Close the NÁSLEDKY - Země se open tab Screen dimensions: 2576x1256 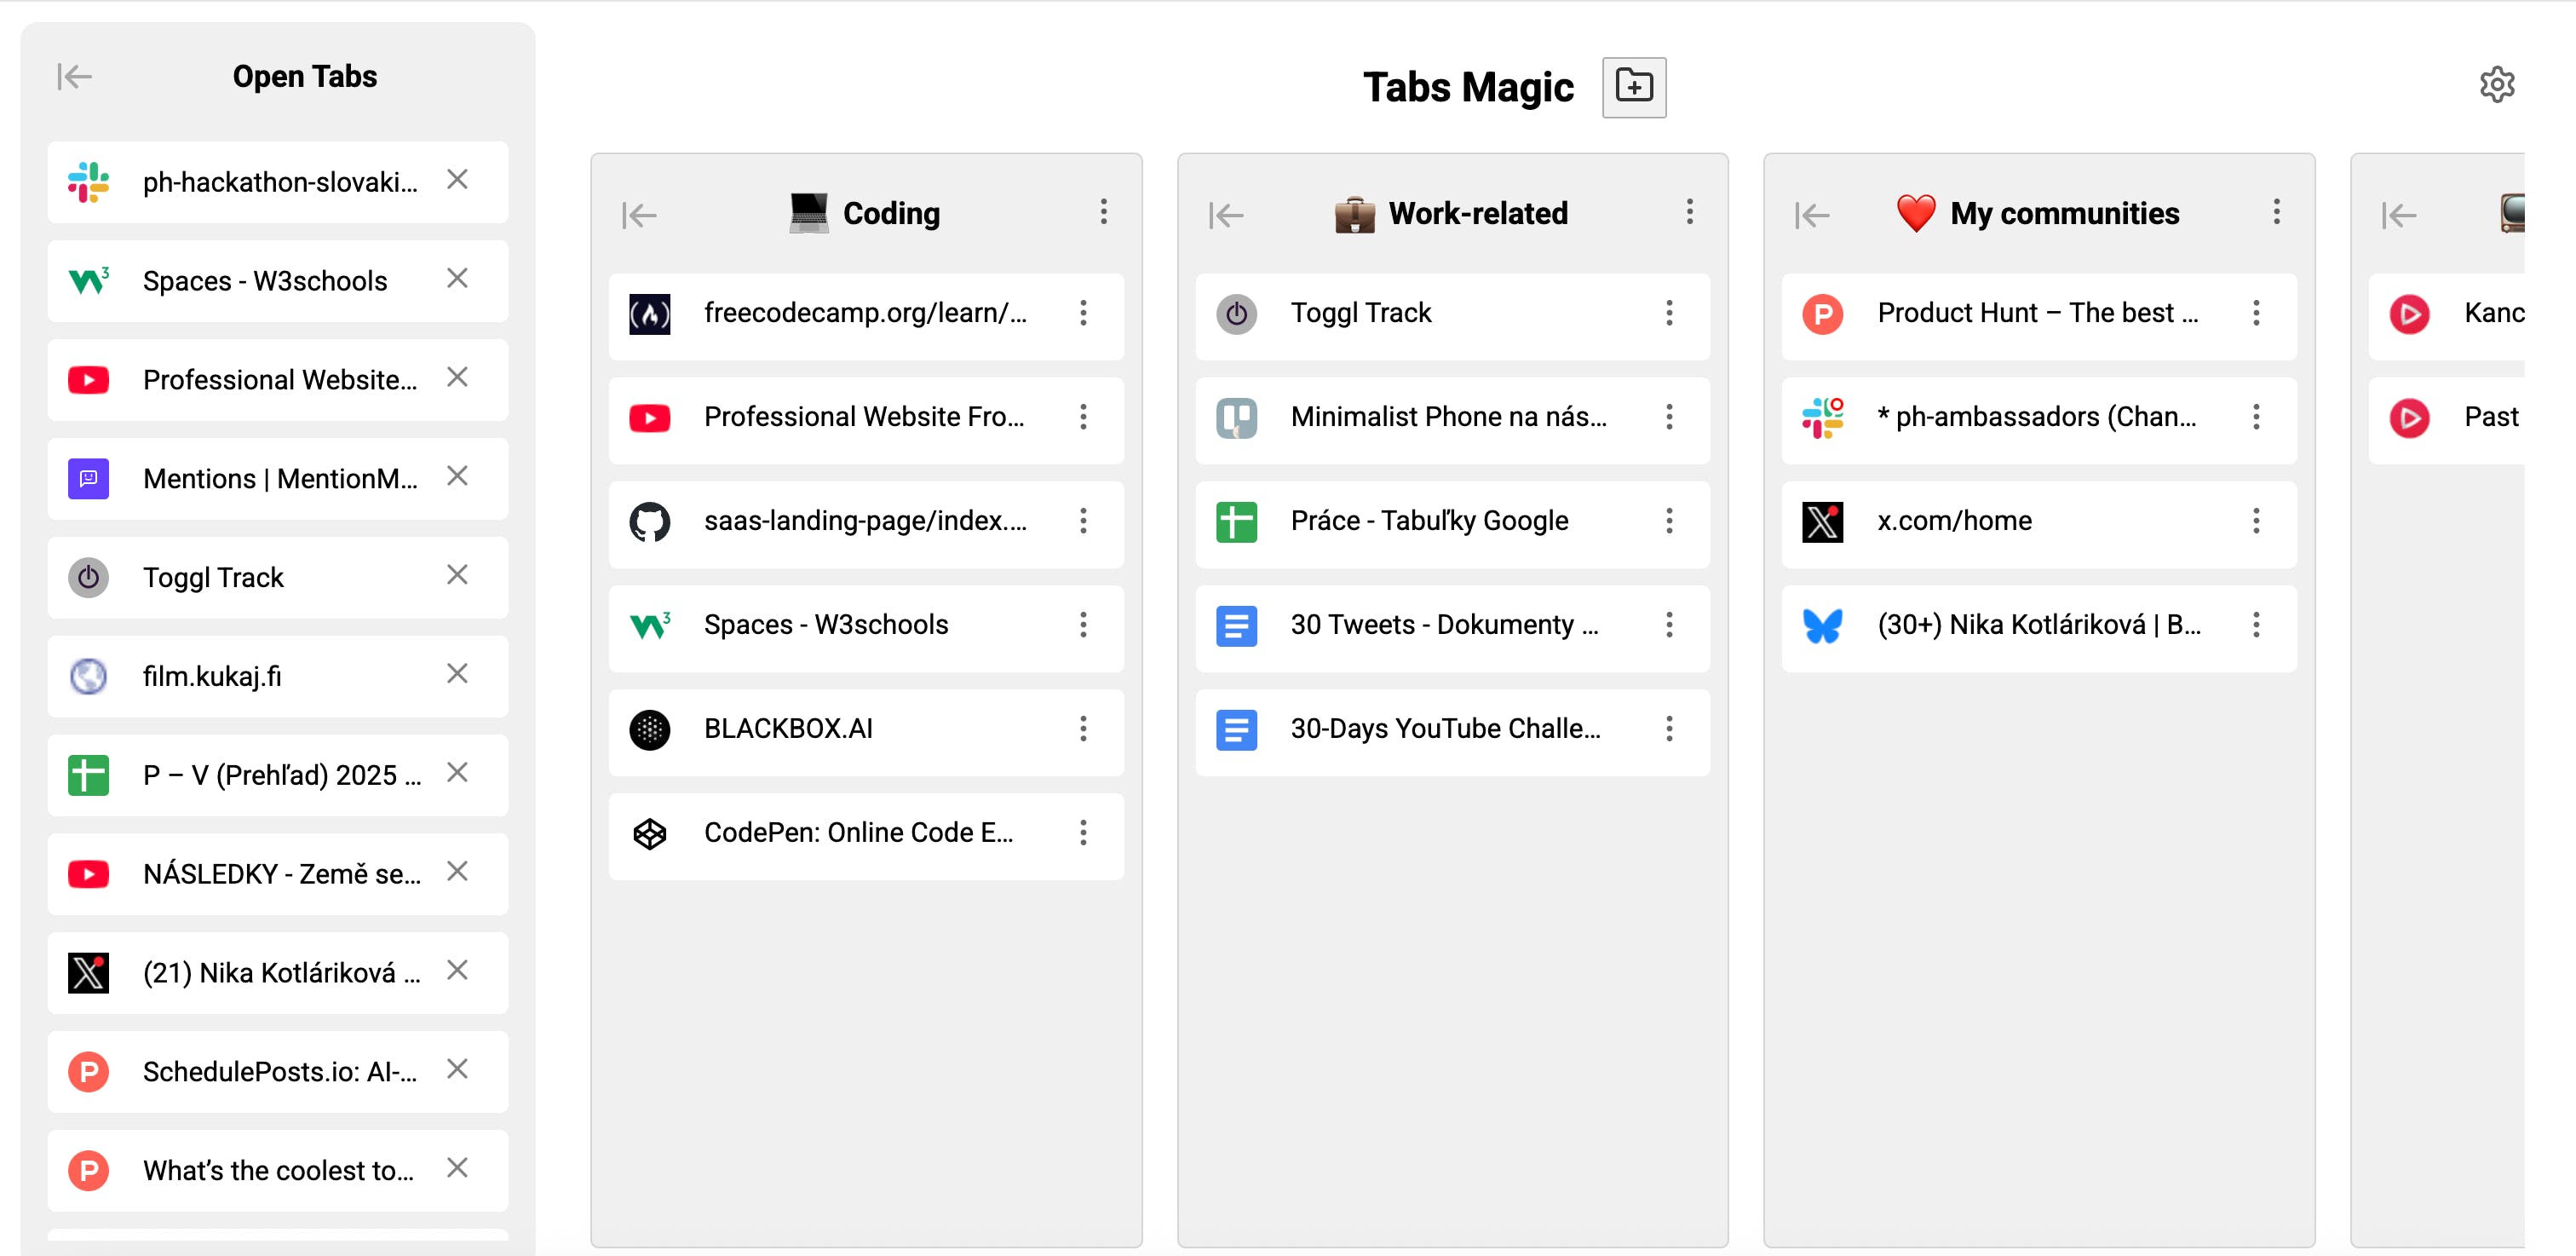pyautogui.click(x=457, y=871)
